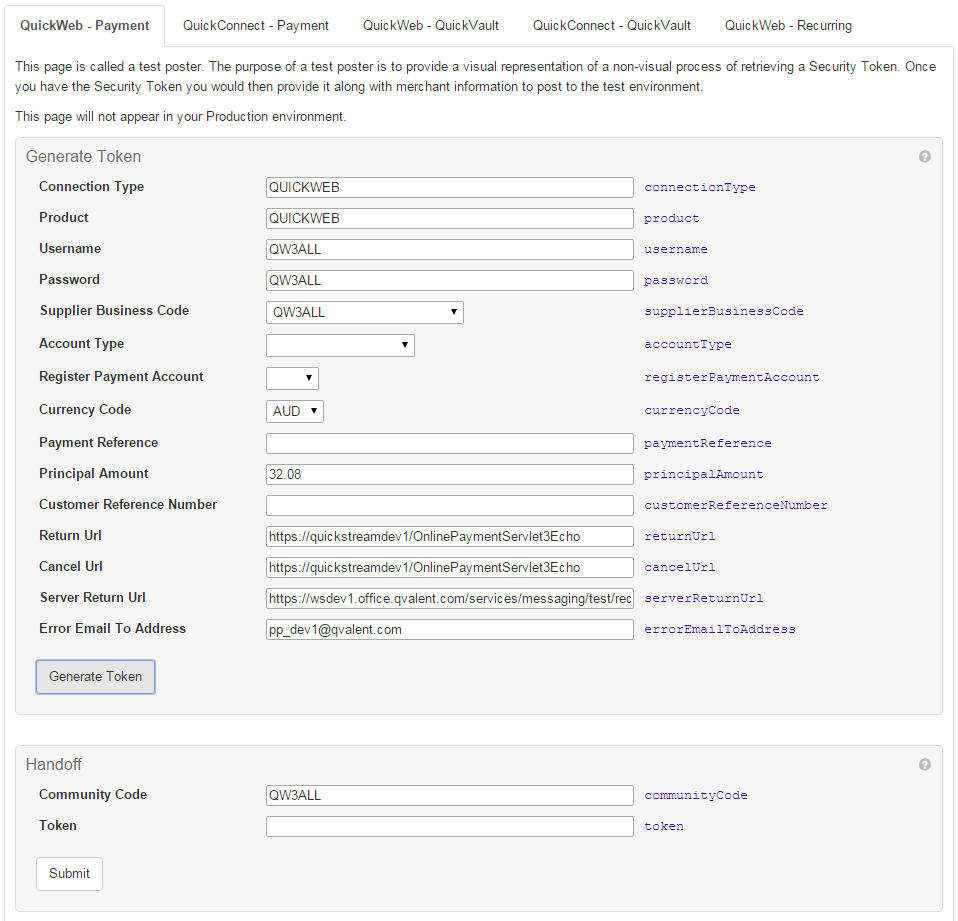This screenshot has width=958, height=921.
Task: Switch to the QuickConnect - Payment tab
Action: 255,25
